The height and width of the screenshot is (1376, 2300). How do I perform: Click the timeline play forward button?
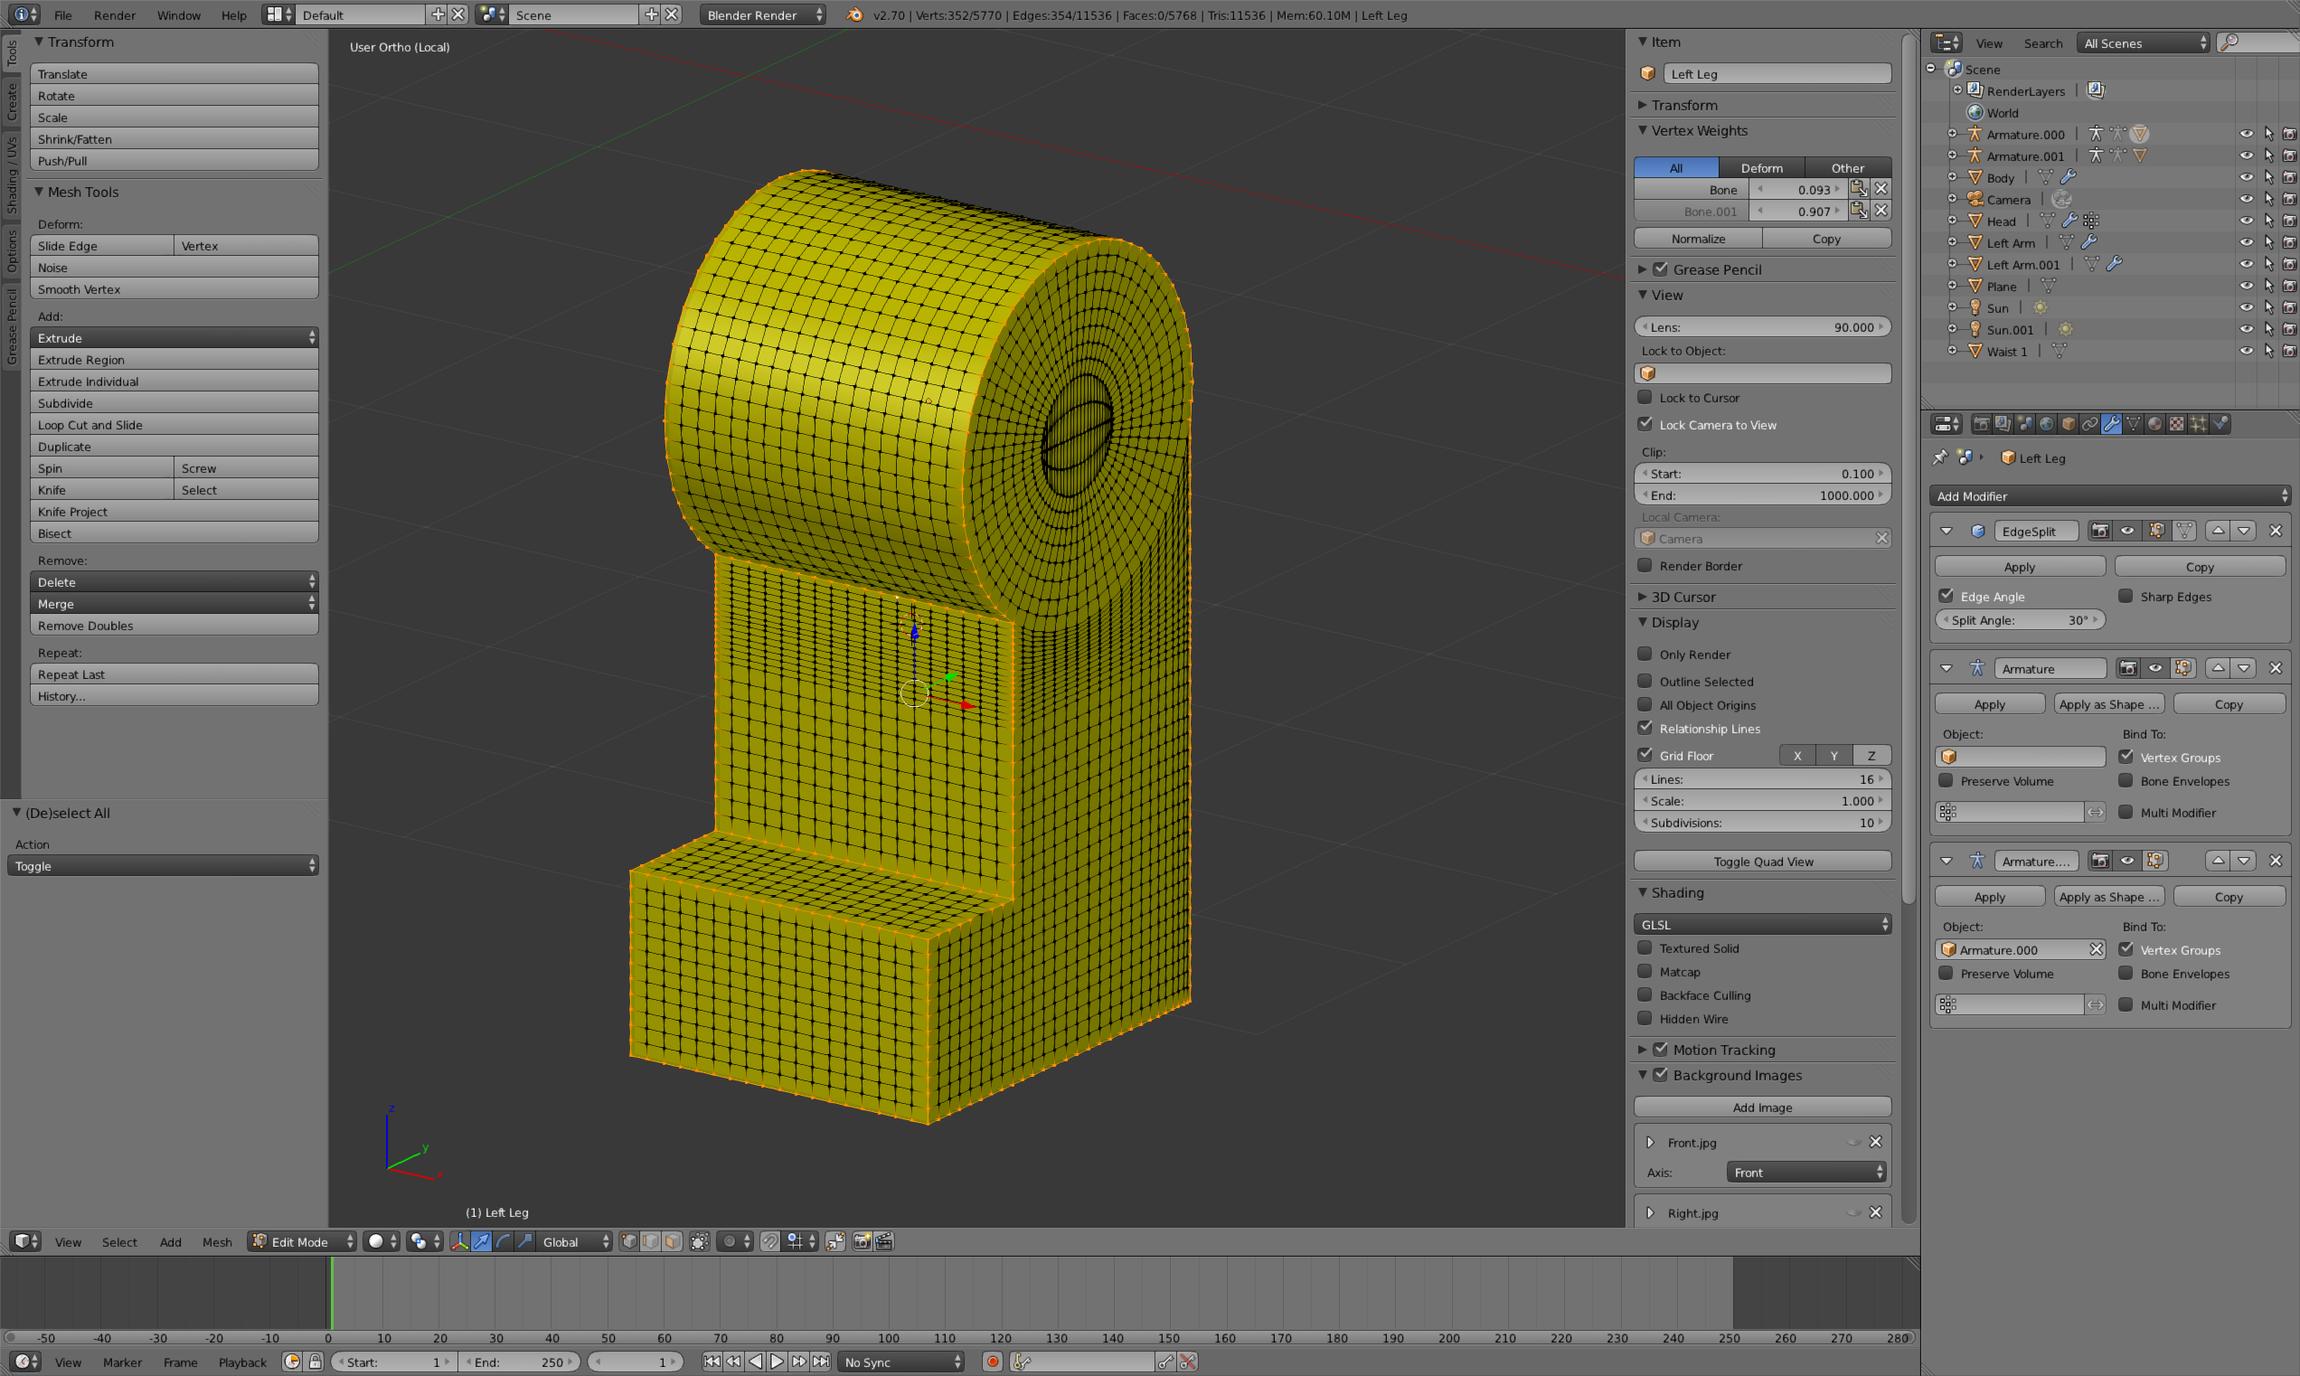click(777, 1361)
